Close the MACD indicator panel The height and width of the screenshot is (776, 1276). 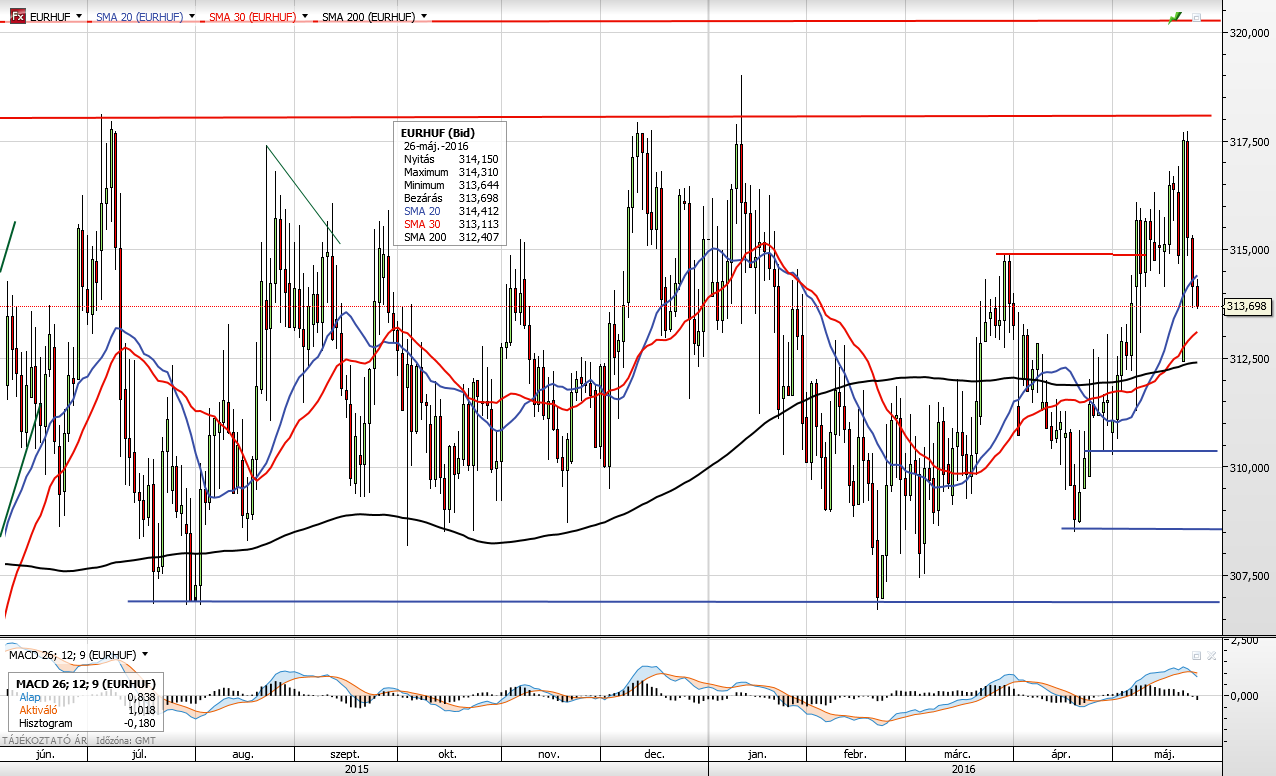(1211, 655)
